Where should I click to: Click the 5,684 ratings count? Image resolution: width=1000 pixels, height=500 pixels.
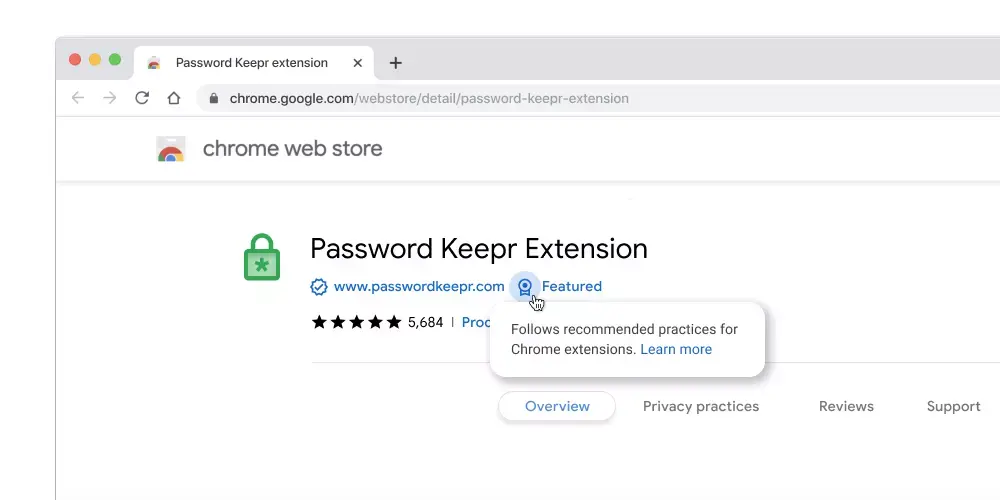(425, 322)
